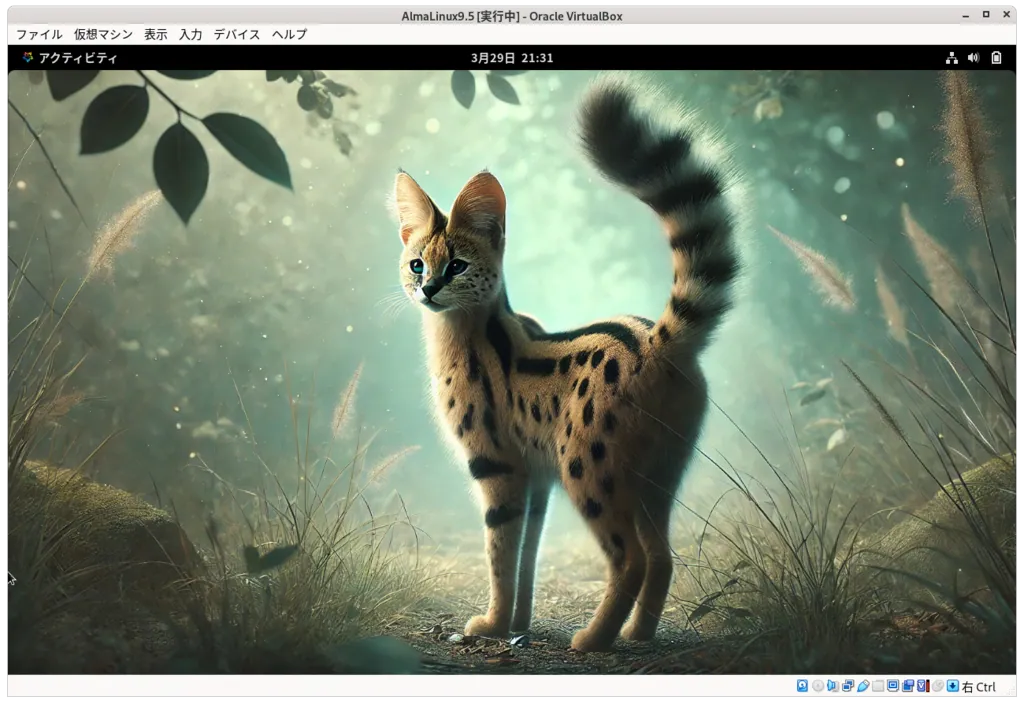Select the volume icon in the guest top bar
Image resolution: width=1024 pixels, height=704 pixels.
tap(973, 58)
